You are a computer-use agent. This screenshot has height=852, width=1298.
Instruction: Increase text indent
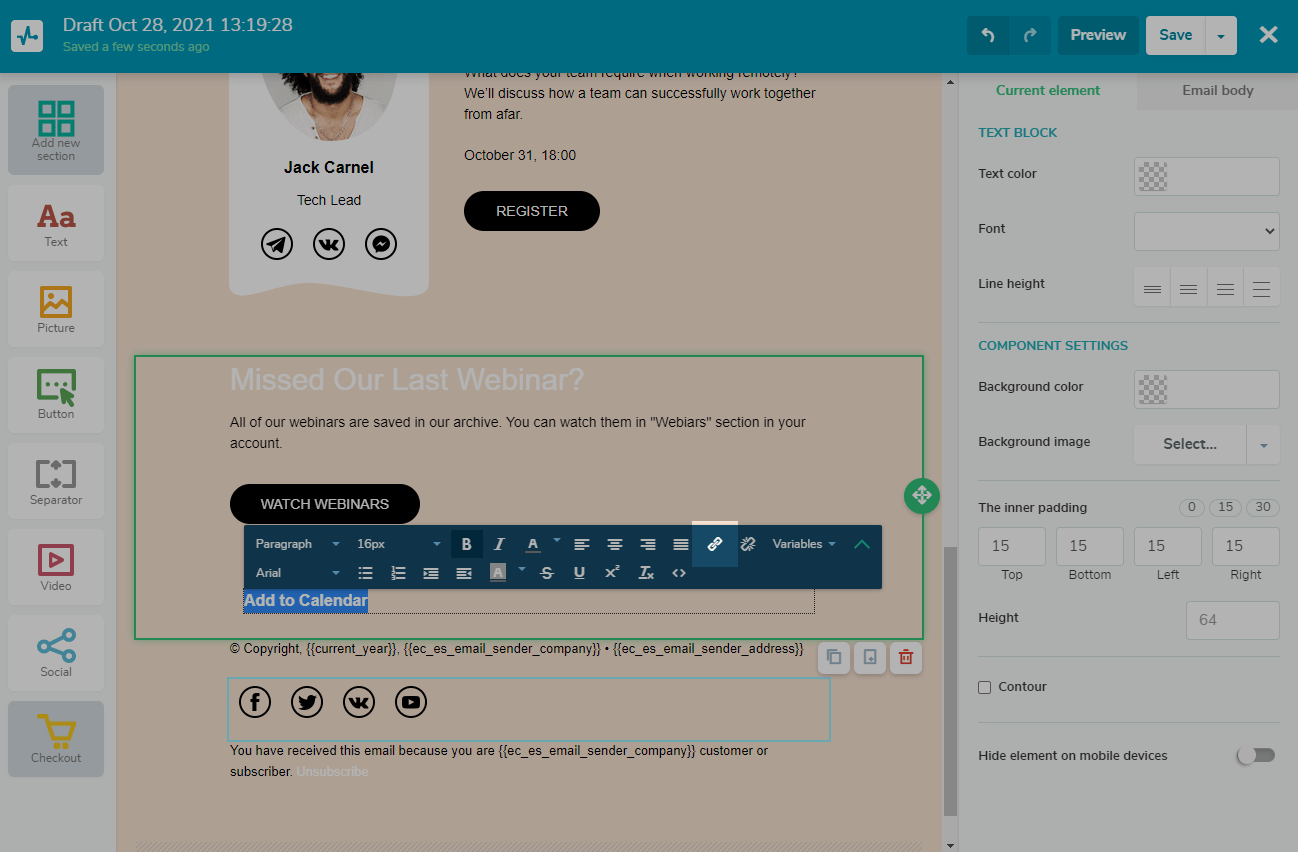pyautogui.click(x=431, y=573)
